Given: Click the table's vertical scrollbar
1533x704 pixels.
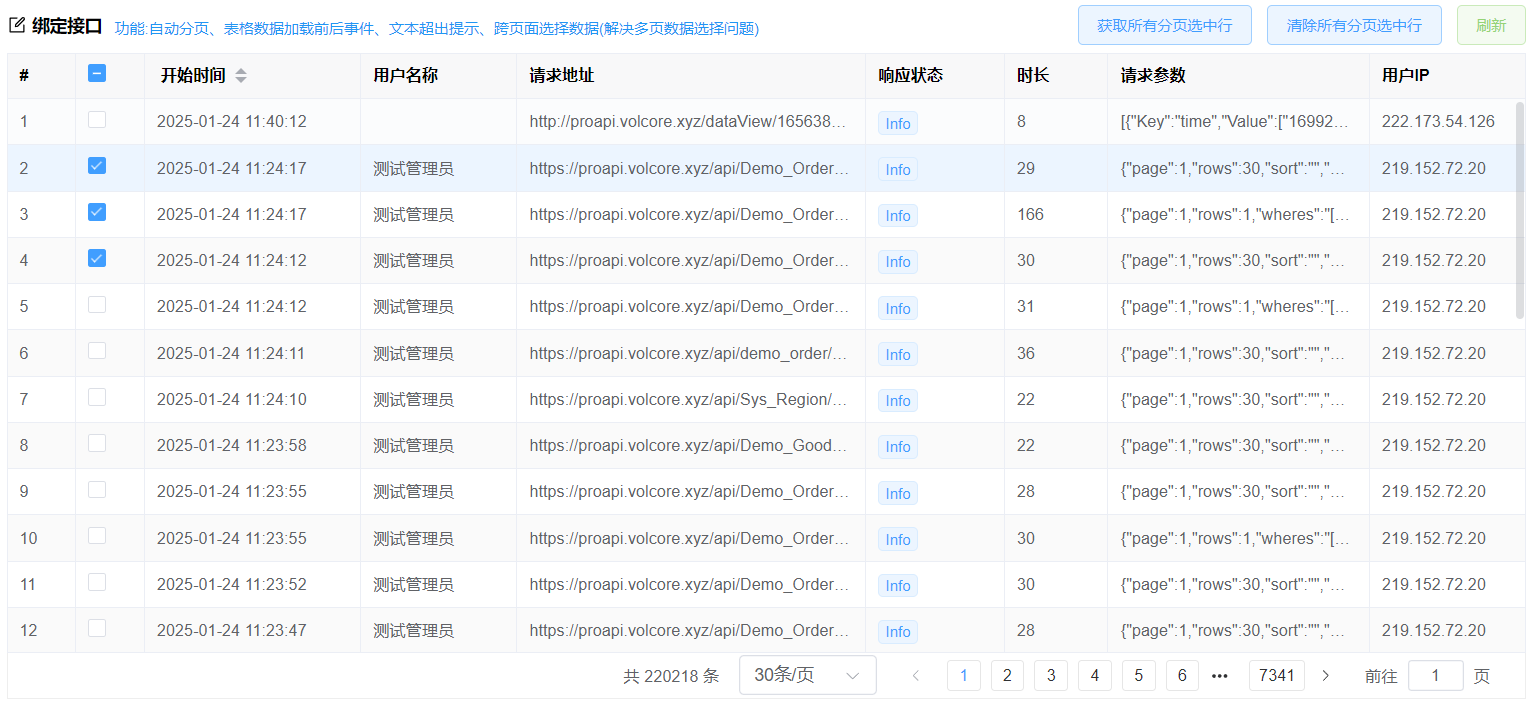Looking at the screenshot, I should (x=1520, y=210).
